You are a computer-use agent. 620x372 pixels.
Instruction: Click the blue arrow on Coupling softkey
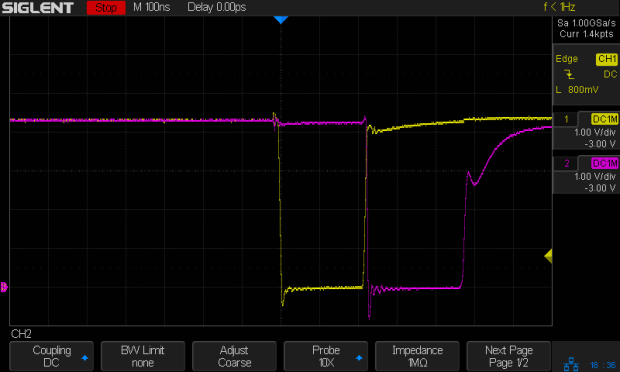pos(85,358)
